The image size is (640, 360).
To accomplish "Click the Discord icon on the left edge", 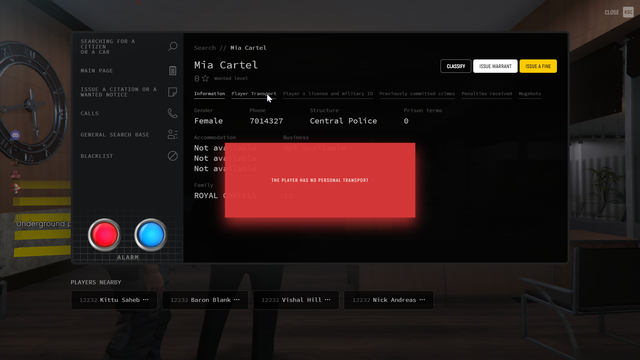I will point(15,135).
